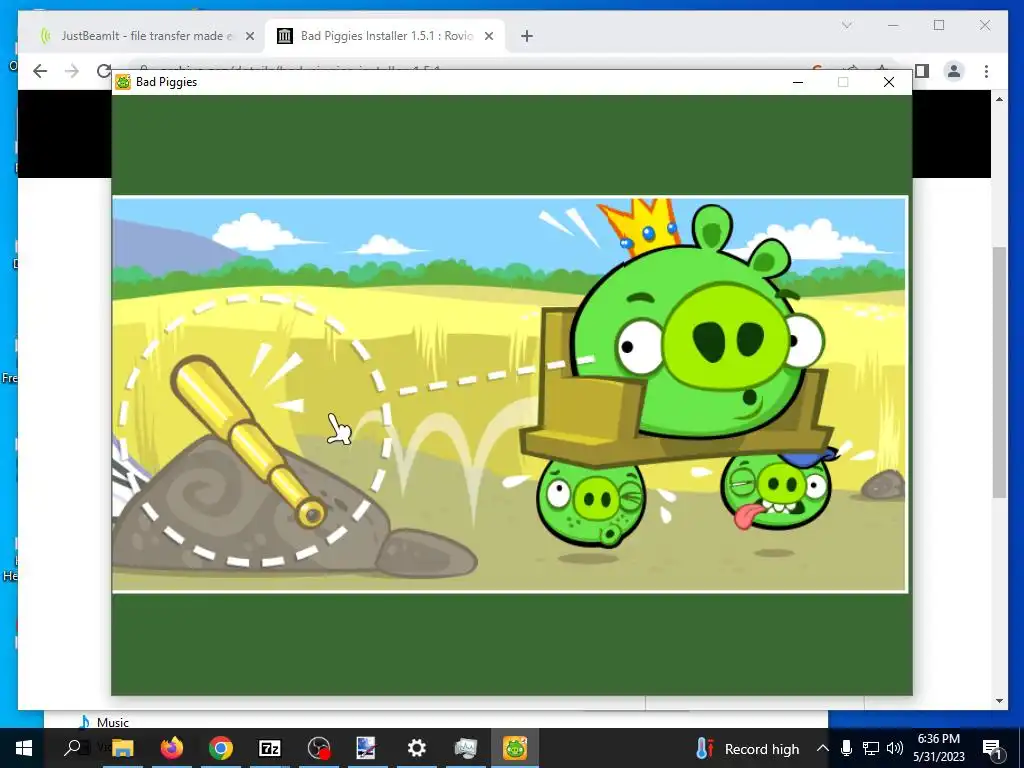Open the Record high weather widget
This screenshot has height=768, width=1024.
(x=748, y=749)
